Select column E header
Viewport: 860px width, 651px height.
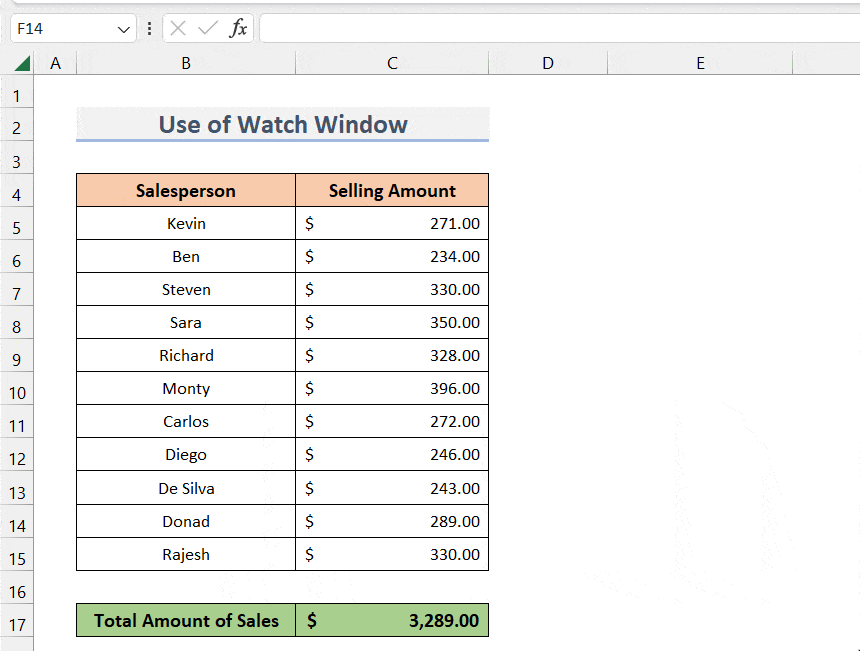click(x=700, y=63)
